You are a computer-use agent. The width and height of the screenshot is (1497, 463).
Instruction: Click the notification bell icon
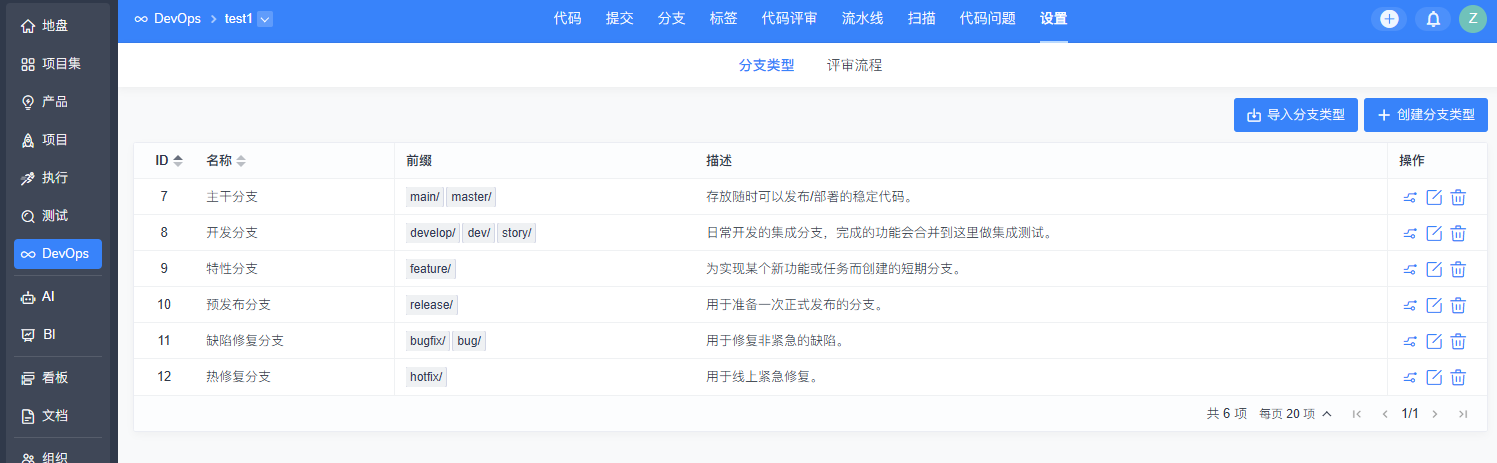point(1432,19)
